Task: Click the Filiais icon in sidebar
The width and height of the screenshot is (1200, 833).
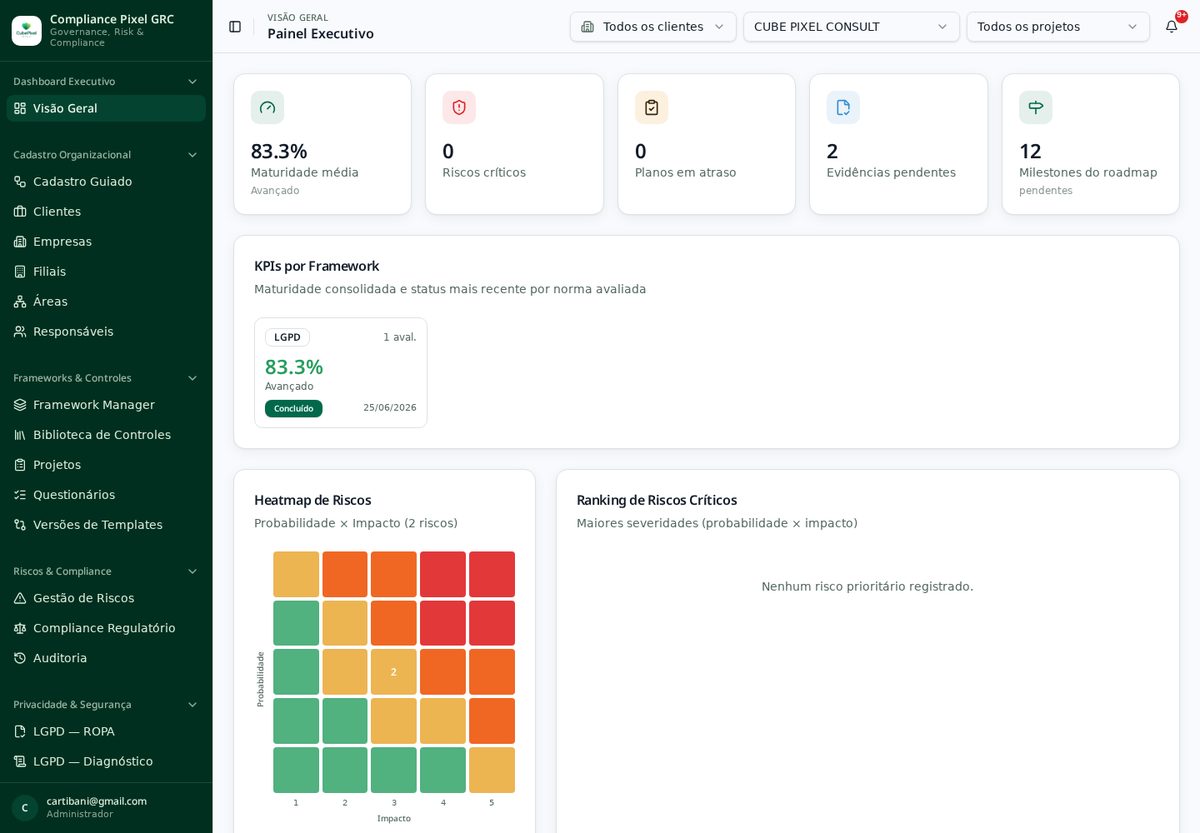Action: click(x=20, y=272)
